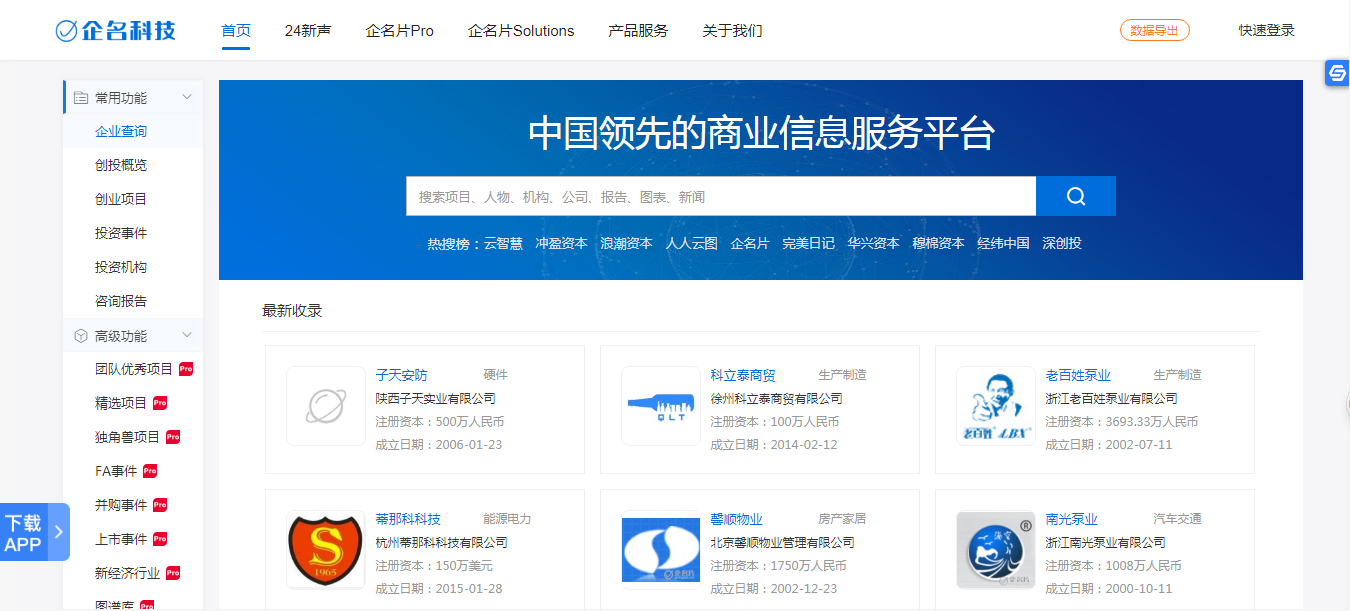The height and width of the screenshot is (611, 1350).
Task: Open 子天安防 company logo thumbnail
Action: (326, 406)
